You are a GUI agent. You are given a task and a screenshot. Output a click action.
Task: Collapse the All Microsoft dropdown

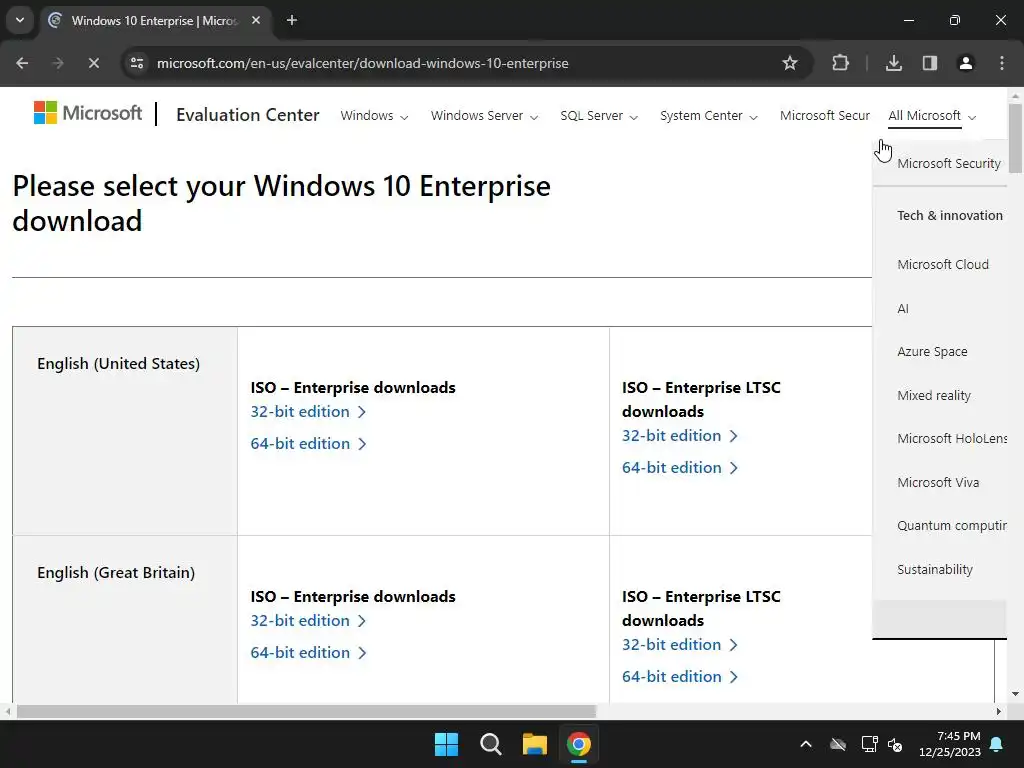point(932,116)
